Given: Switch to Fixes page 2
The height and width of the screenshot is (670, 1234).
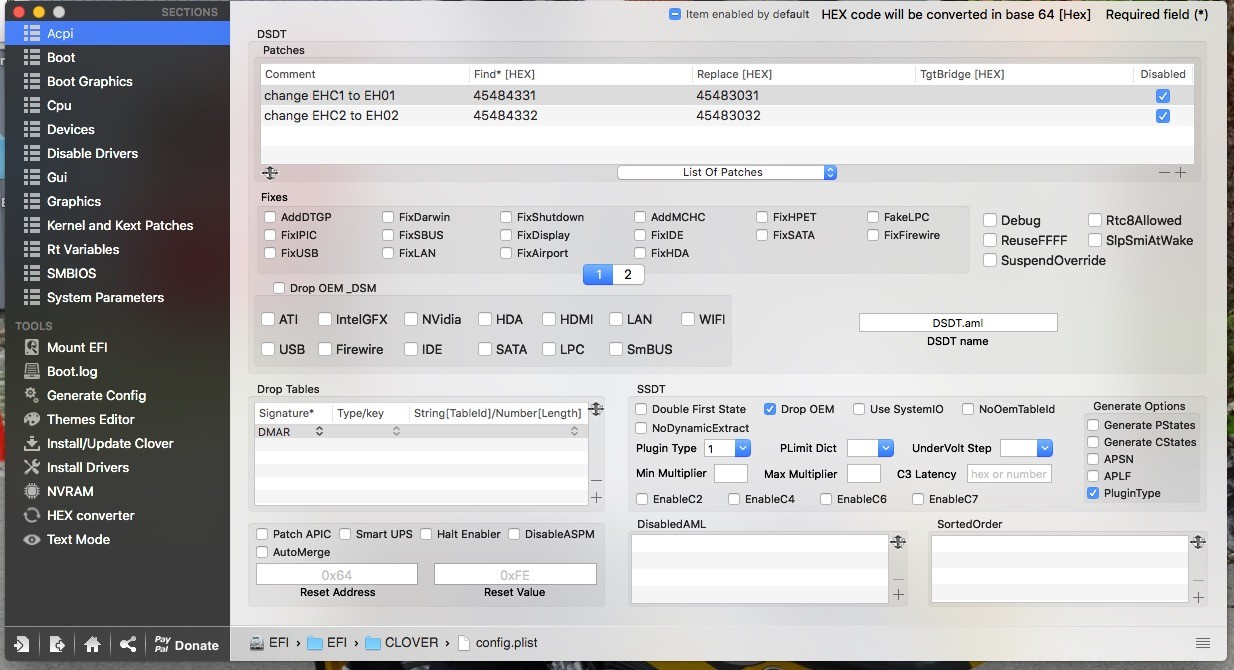Looking at the screenshot, I should [x=627, y=274].
